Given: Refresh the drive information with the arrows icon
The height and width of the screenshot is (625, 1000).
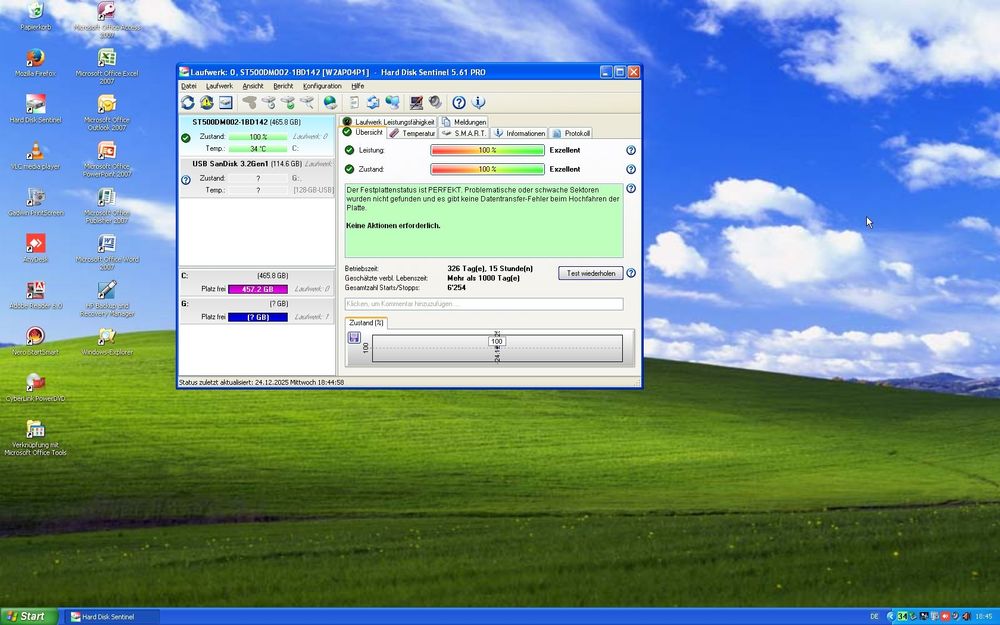Looking at the screenshot, I should pyautogui.click(x=187, y=102).
